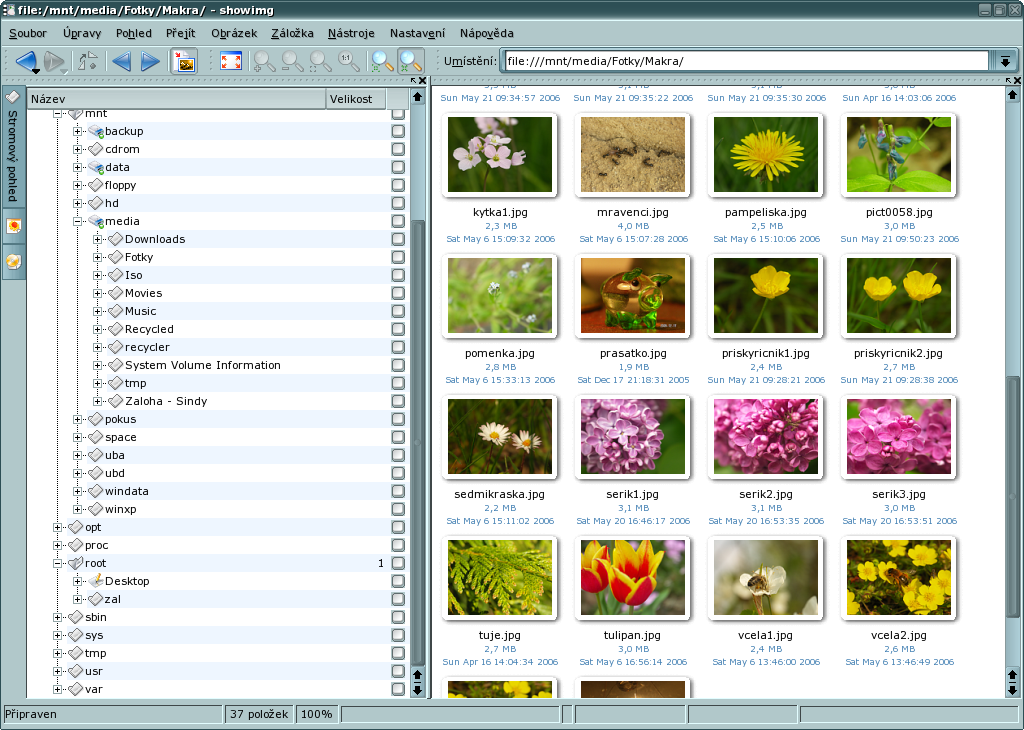The width and height of the screenshot is (1024, 730).
Task: Click the backup drive icon in tree
Action: click(x=96, y=131)
